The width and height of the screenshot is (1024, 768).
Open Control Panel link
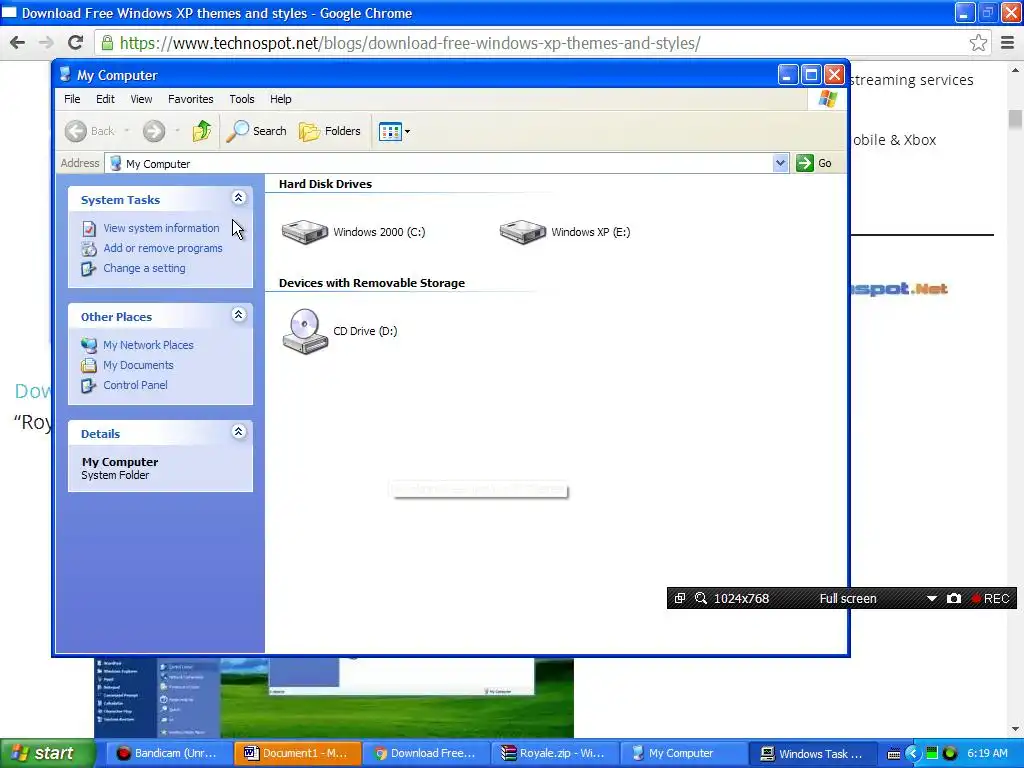(x=135, y=385)
